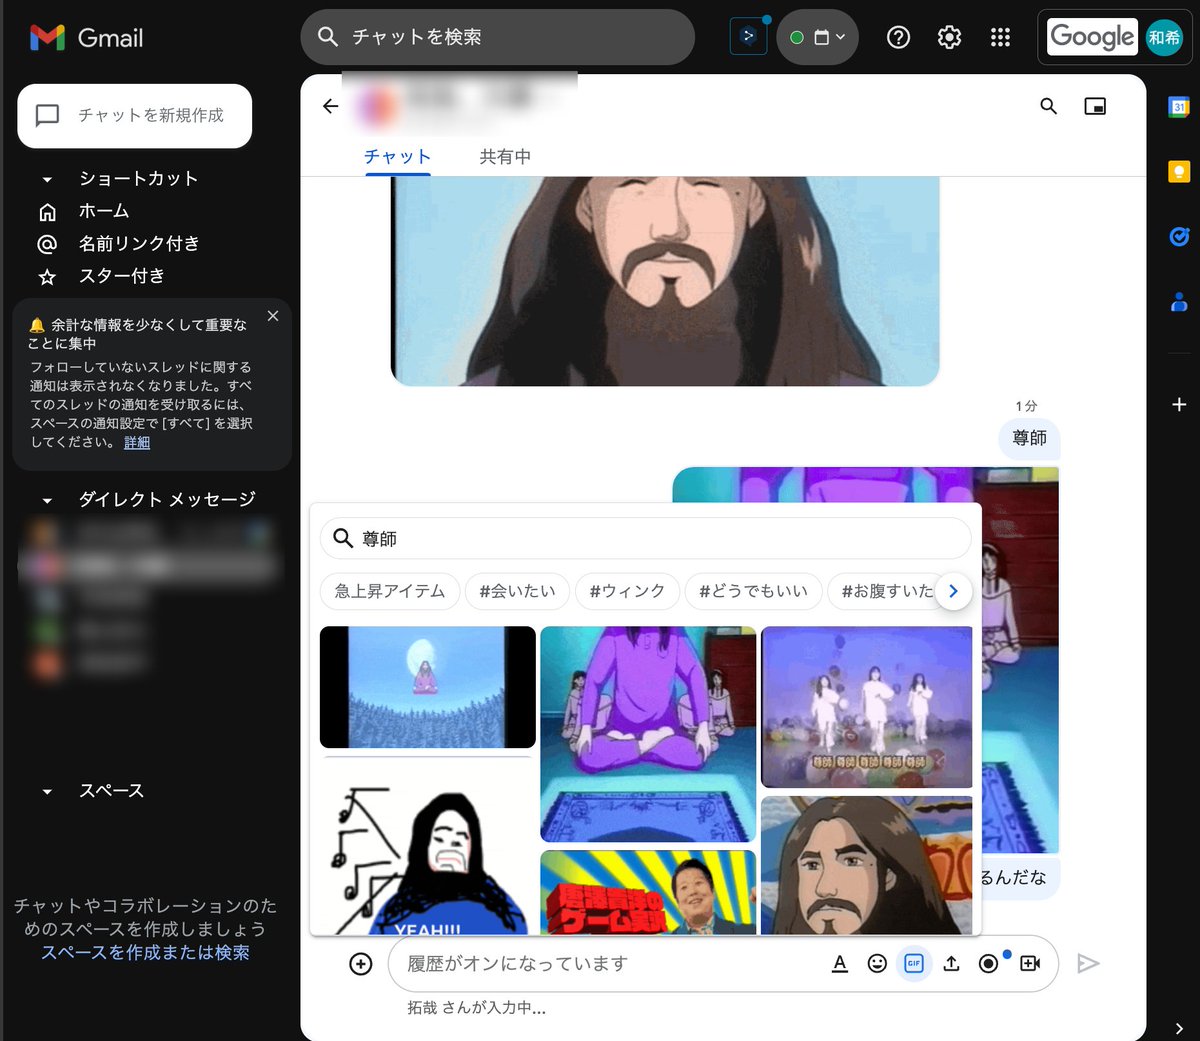Select #会いたい chip

coord(517,591)
